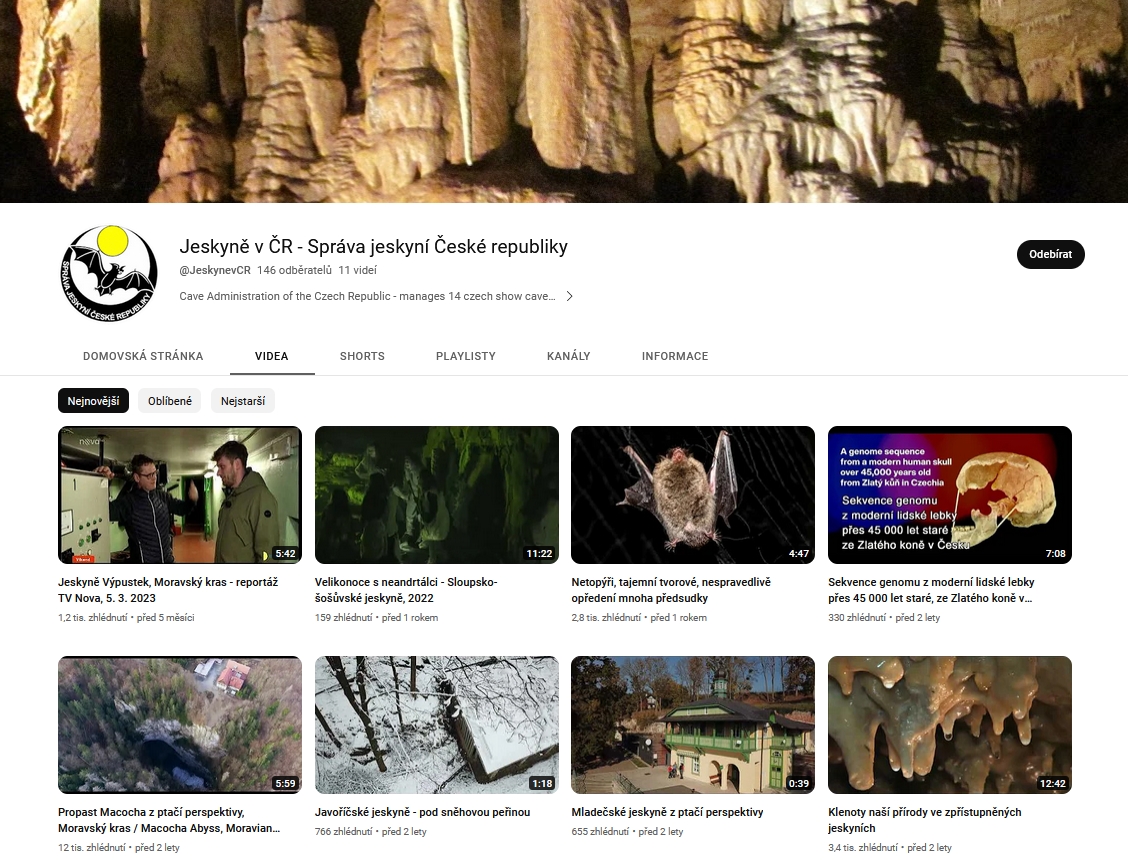This screenshot has height=860, width=1128.
Task: Click the bat logo channel avatar
Action: click(x=109, y=273)
